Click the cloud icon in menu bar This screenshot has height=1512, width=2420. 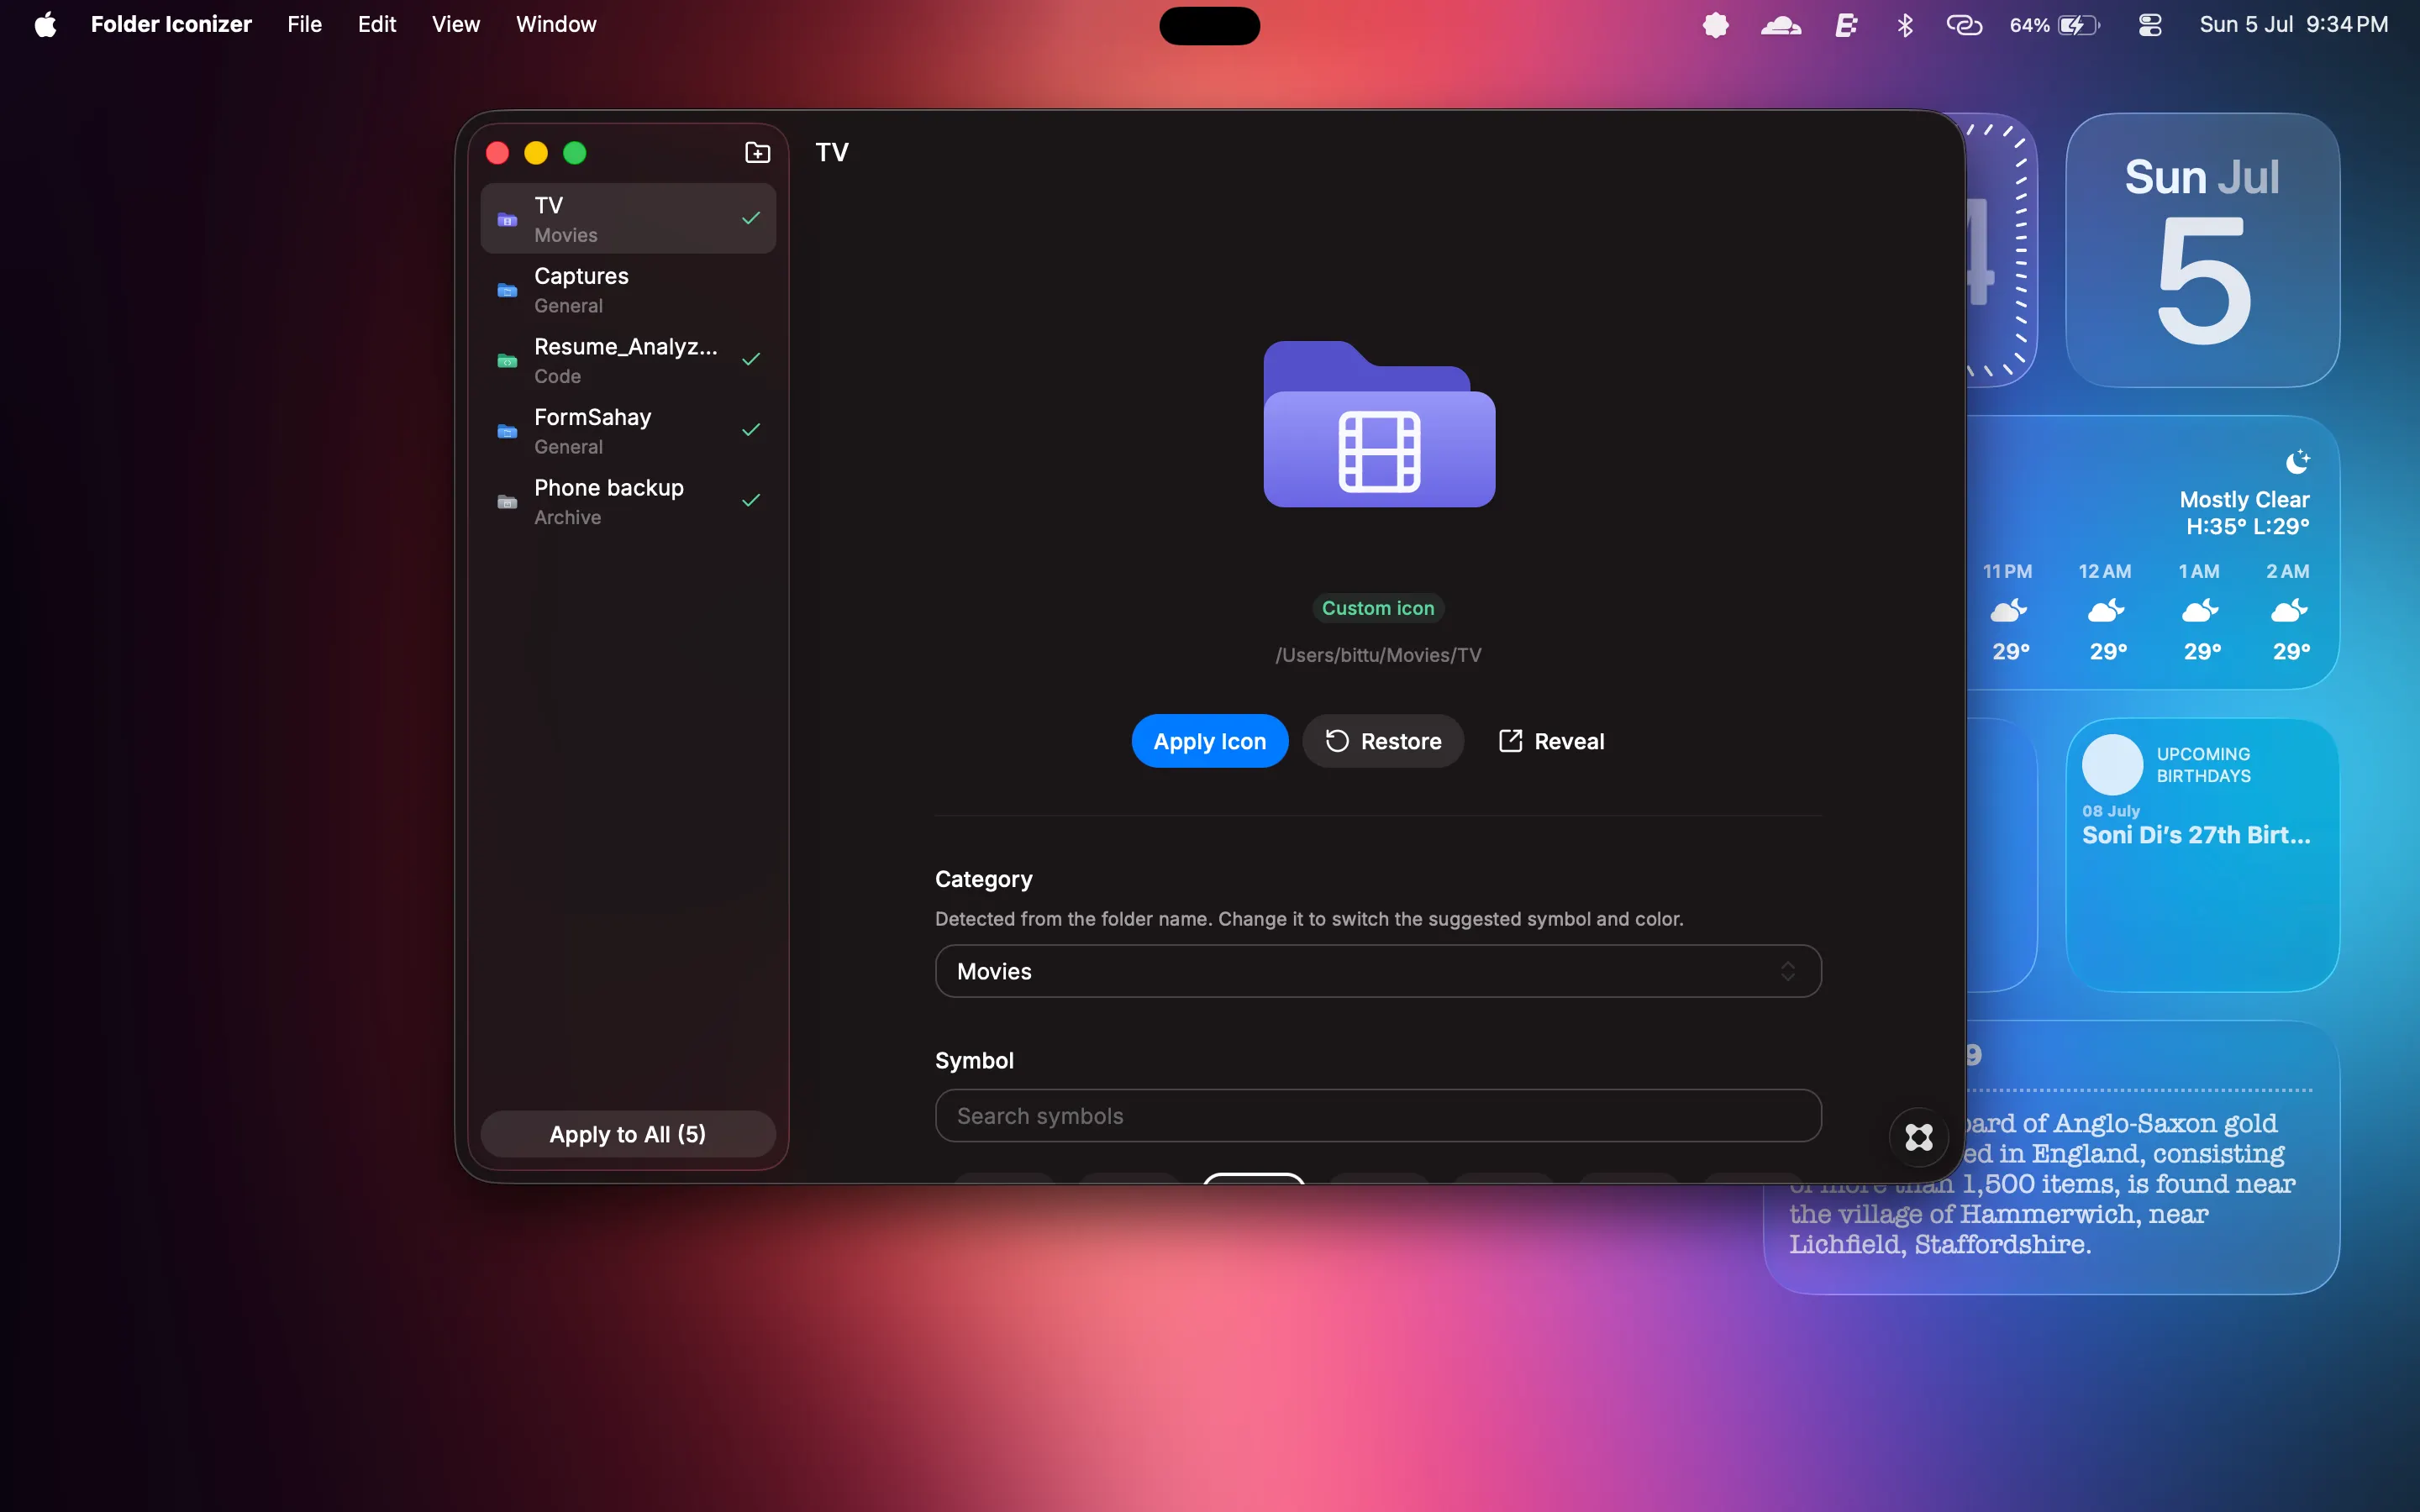[x=1781, y=25]
